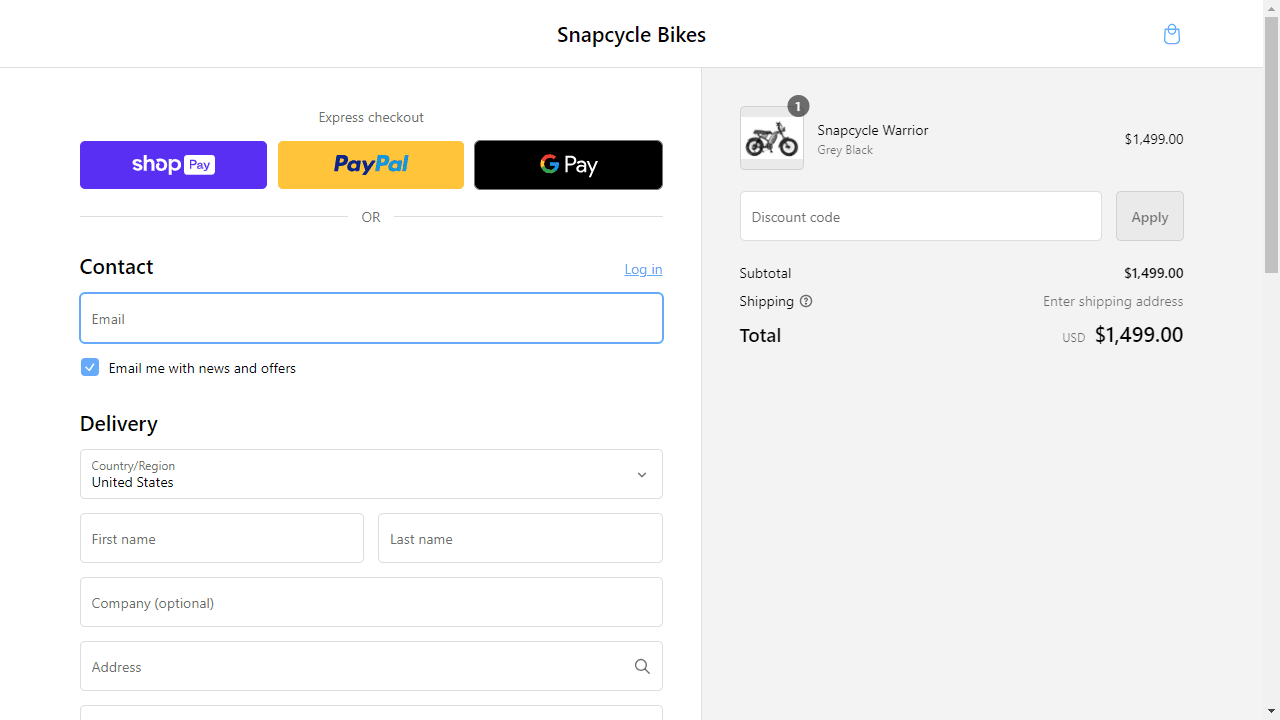Click the Express checkout heading text
Viewport: 1280px width, 720px height.
point(371,117)
